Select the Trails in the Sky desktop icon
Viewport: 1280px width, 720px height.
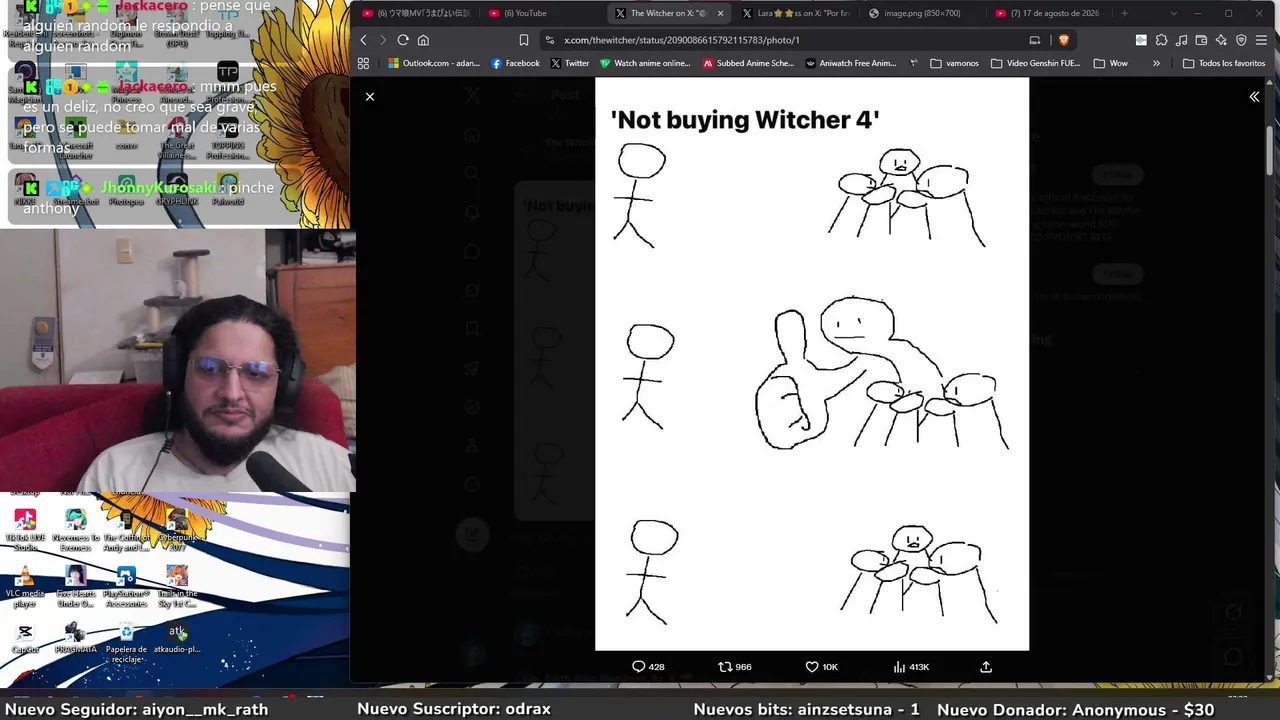tap(177, 587)
